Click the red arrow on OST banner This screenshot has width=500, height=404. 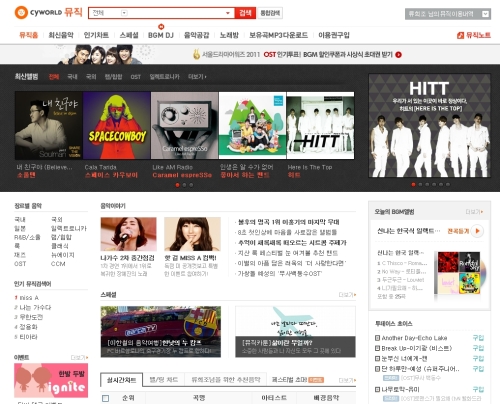pyautogui.click(x=398, y=55)
